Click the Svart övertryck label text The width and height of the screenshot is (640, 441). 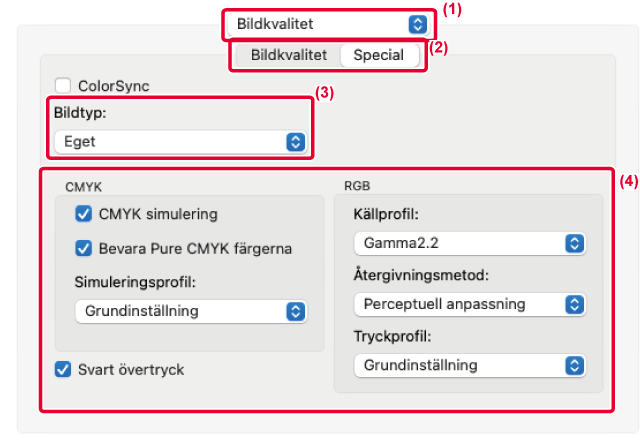131,370
